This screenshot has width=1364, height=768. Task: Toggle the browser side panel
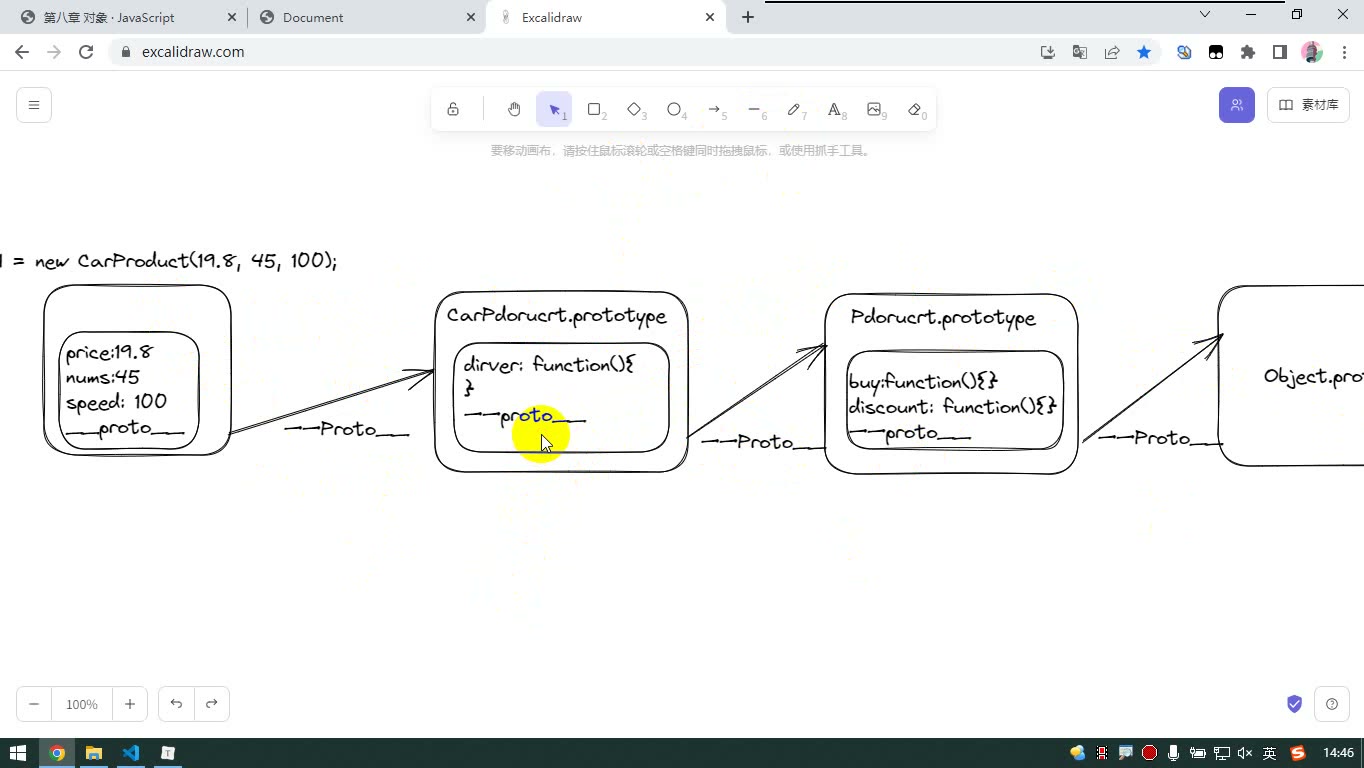coord(1280,52)
